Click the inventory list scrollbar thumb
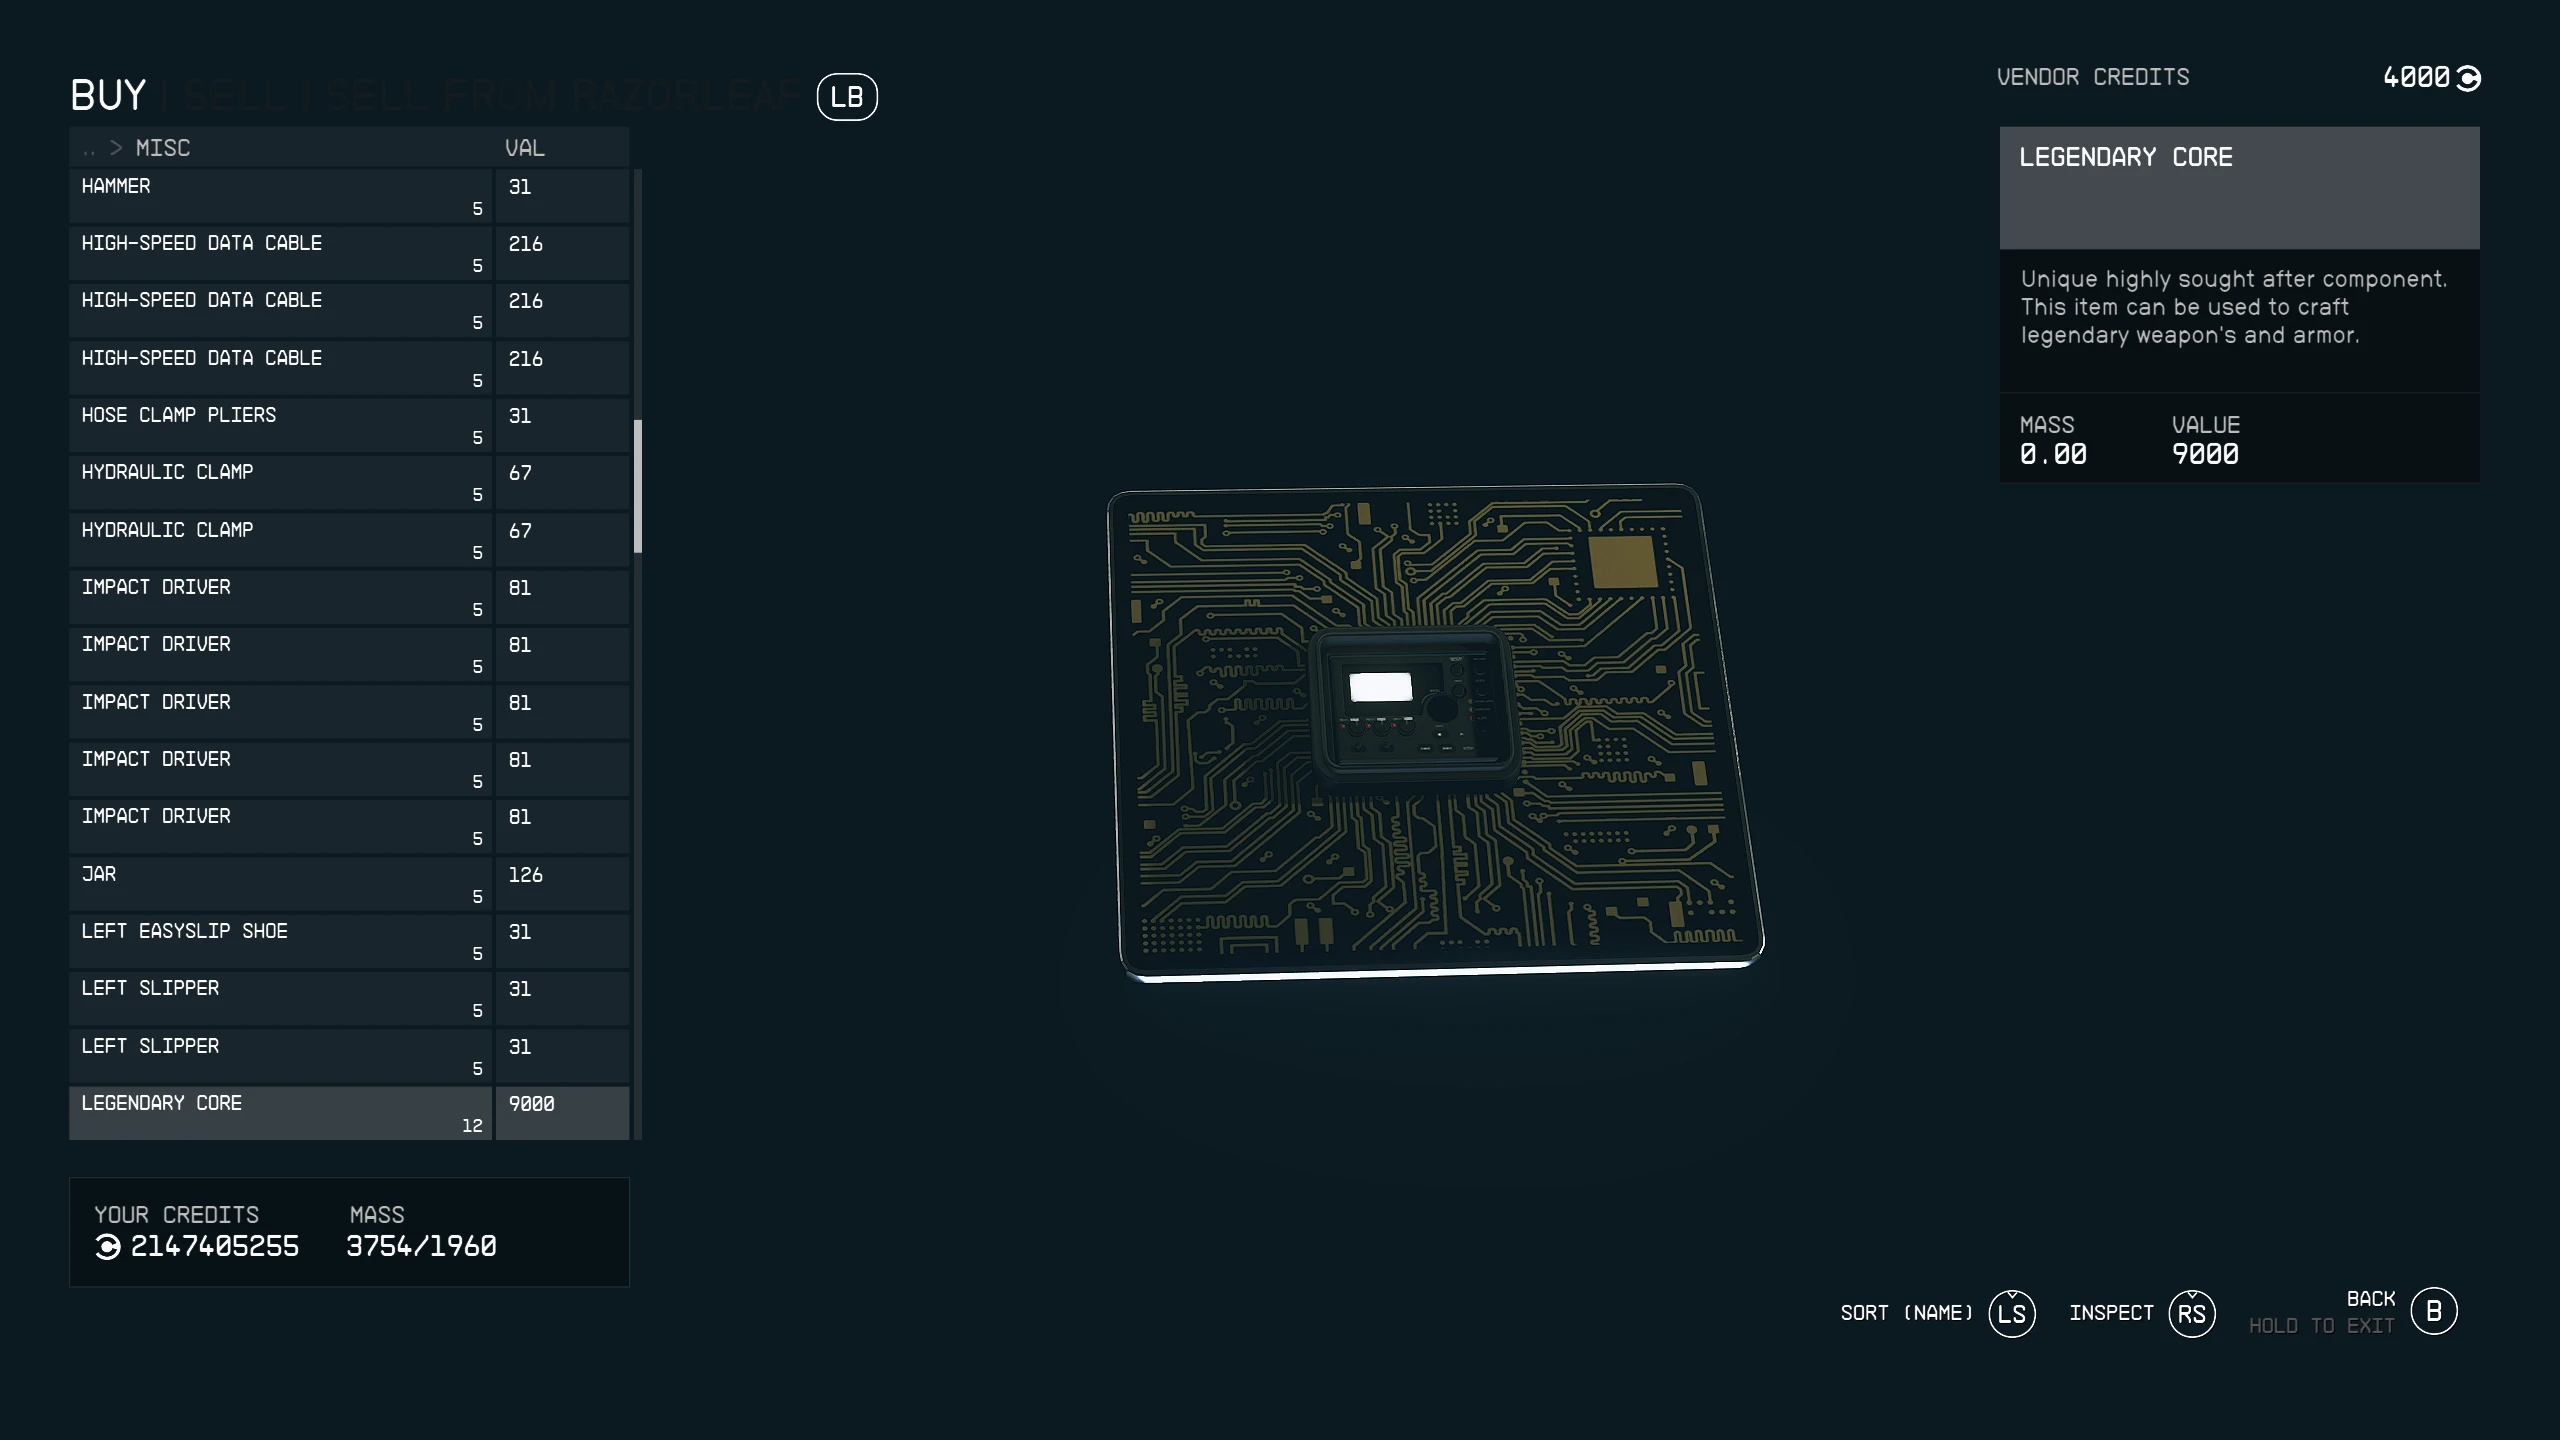 [x=638, y=486]
